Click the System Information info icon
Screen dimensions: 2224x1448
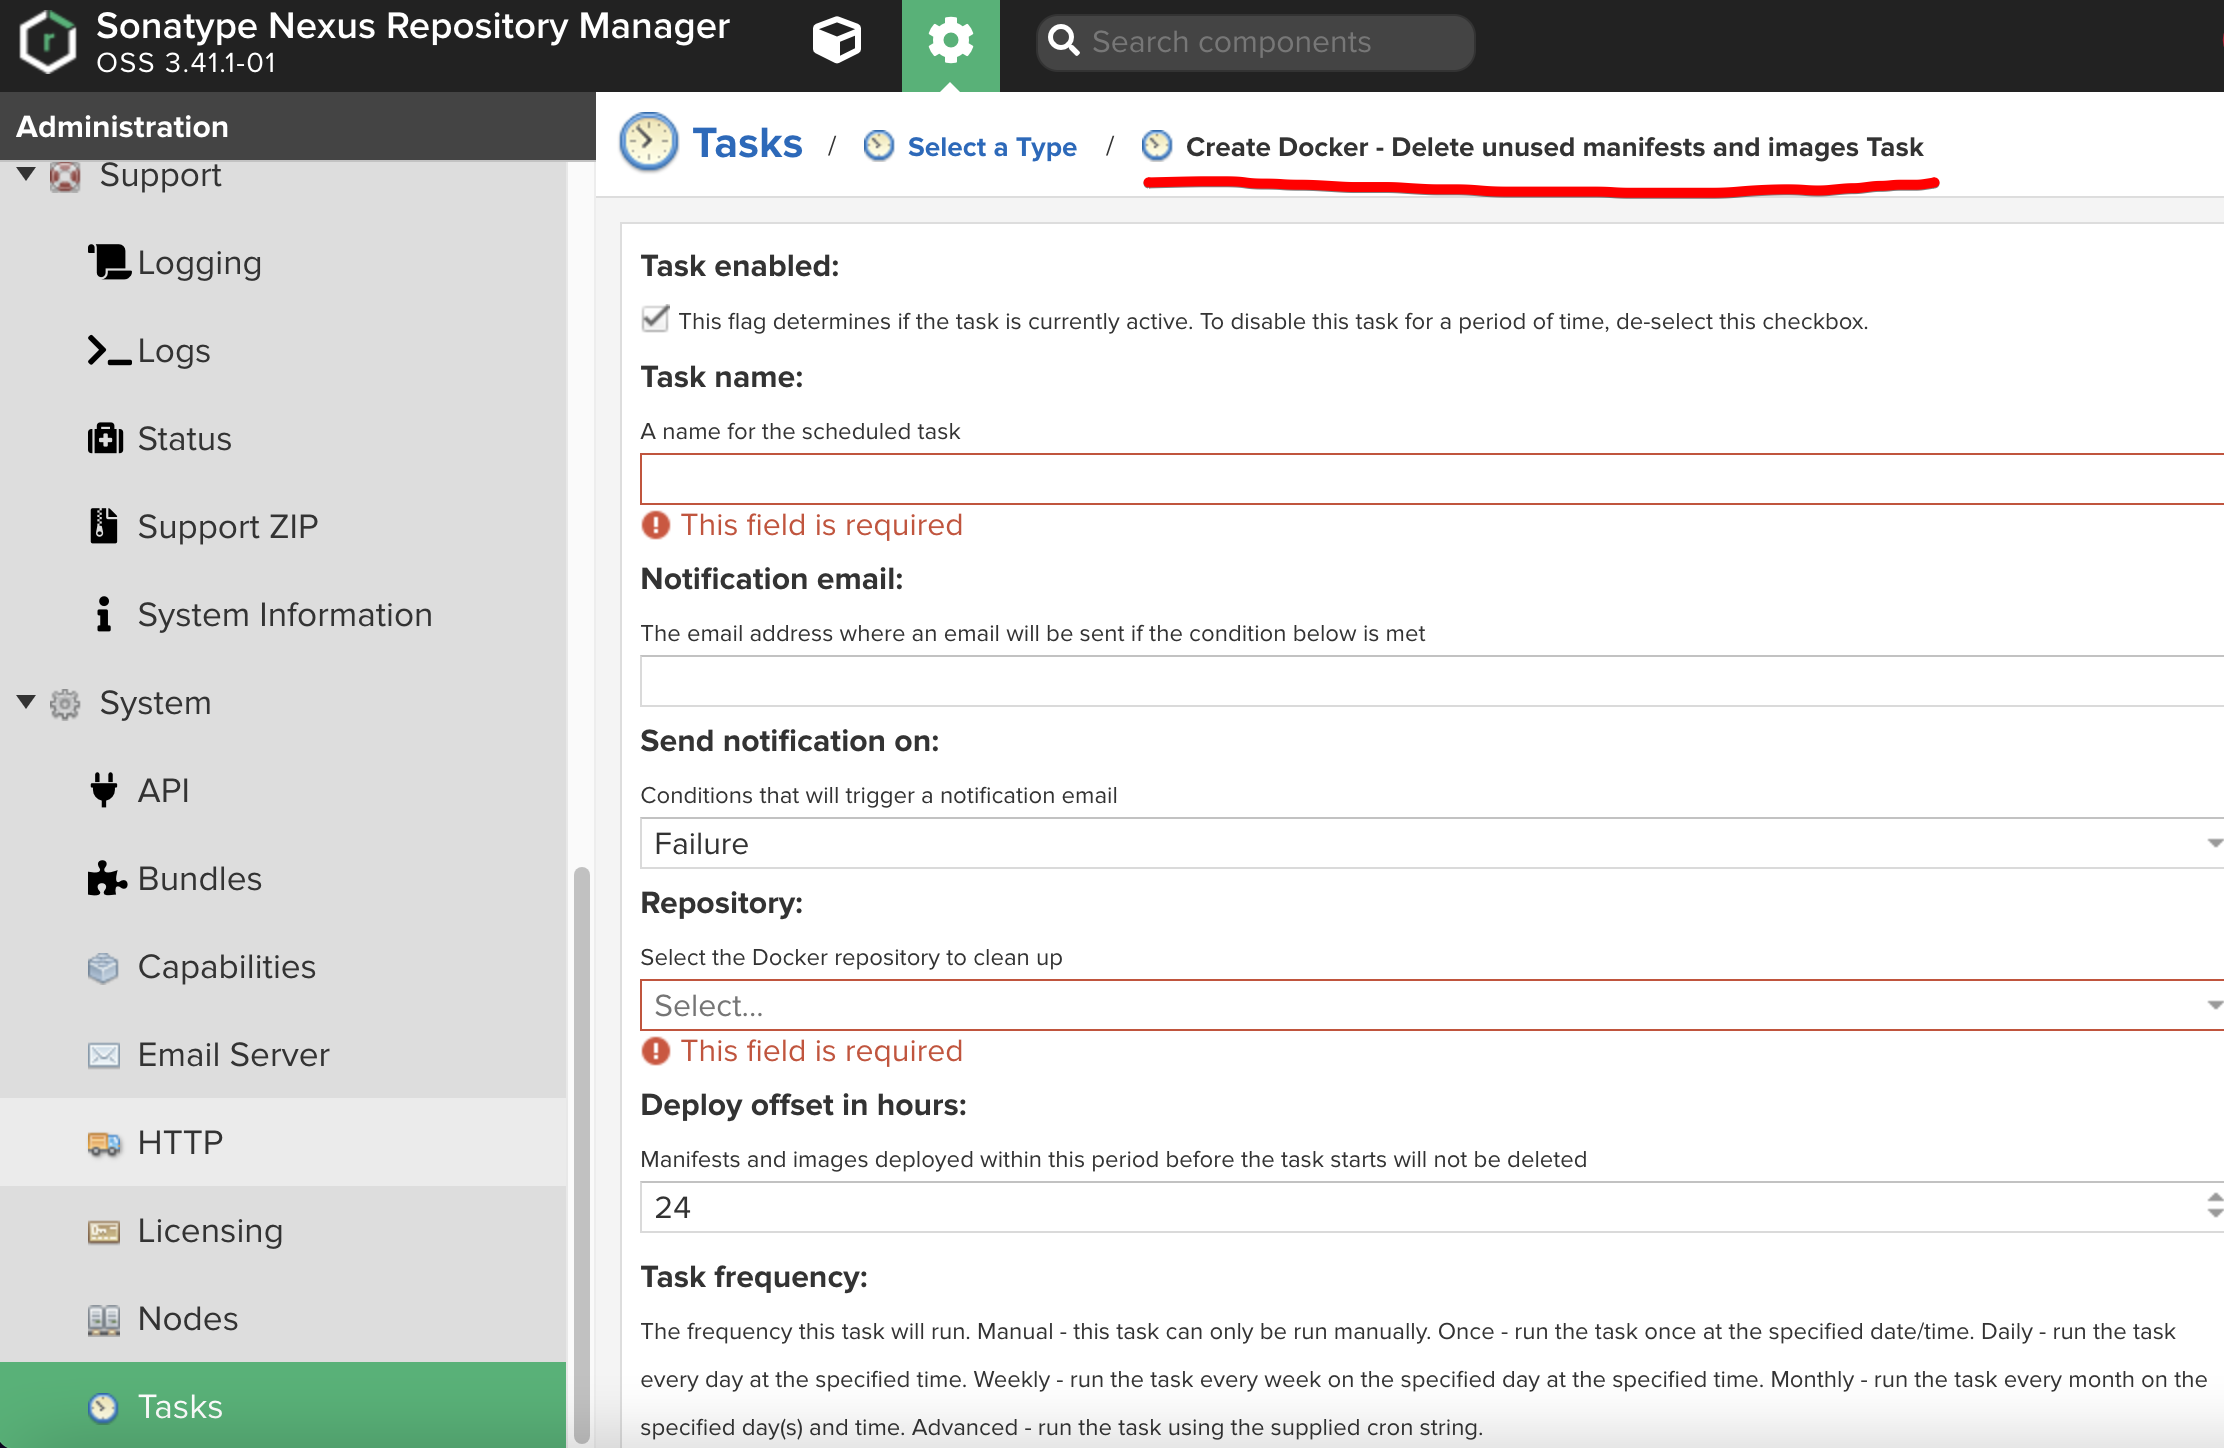click(x=103, y=614)
